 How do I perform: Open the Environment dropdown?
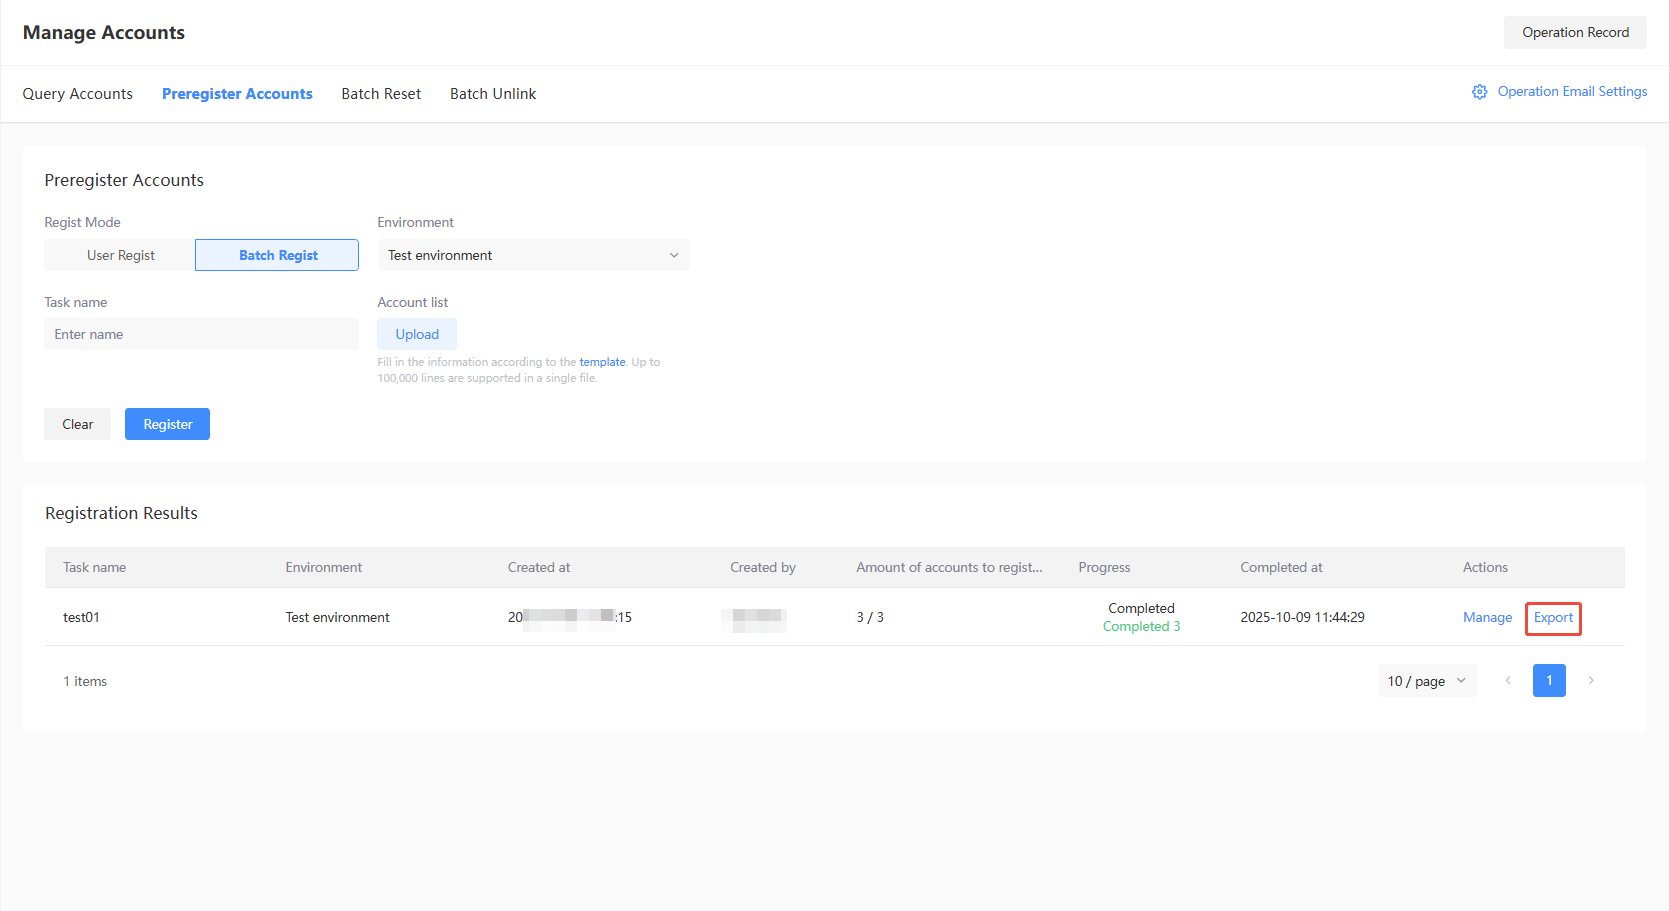(x=533, y=255)
